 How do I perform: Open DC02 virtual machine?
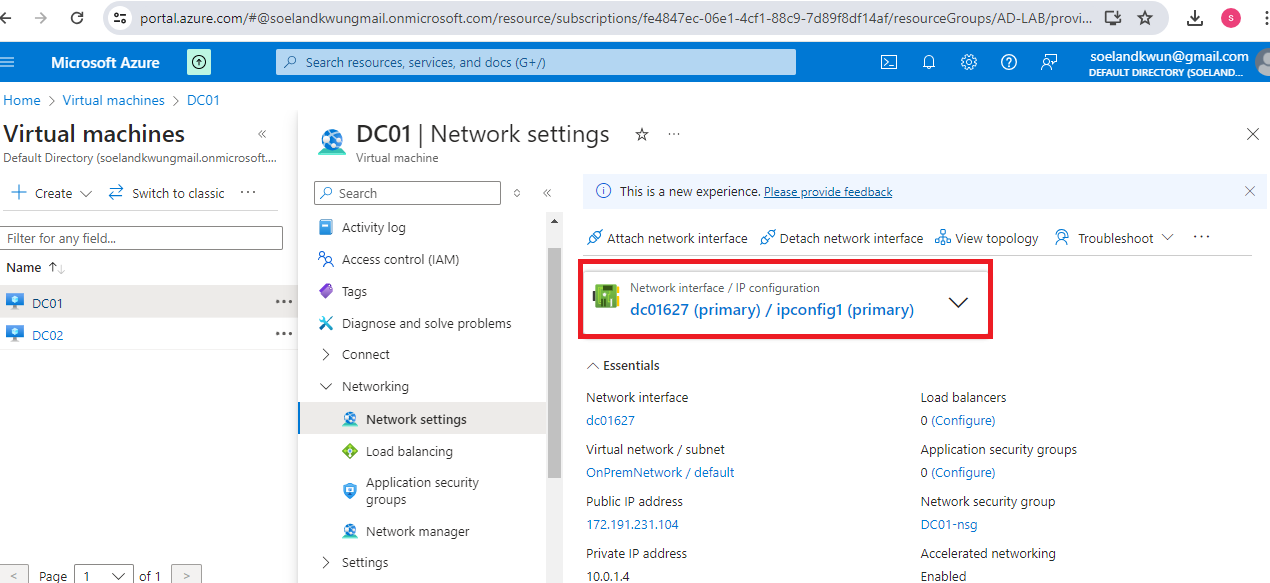47,335
